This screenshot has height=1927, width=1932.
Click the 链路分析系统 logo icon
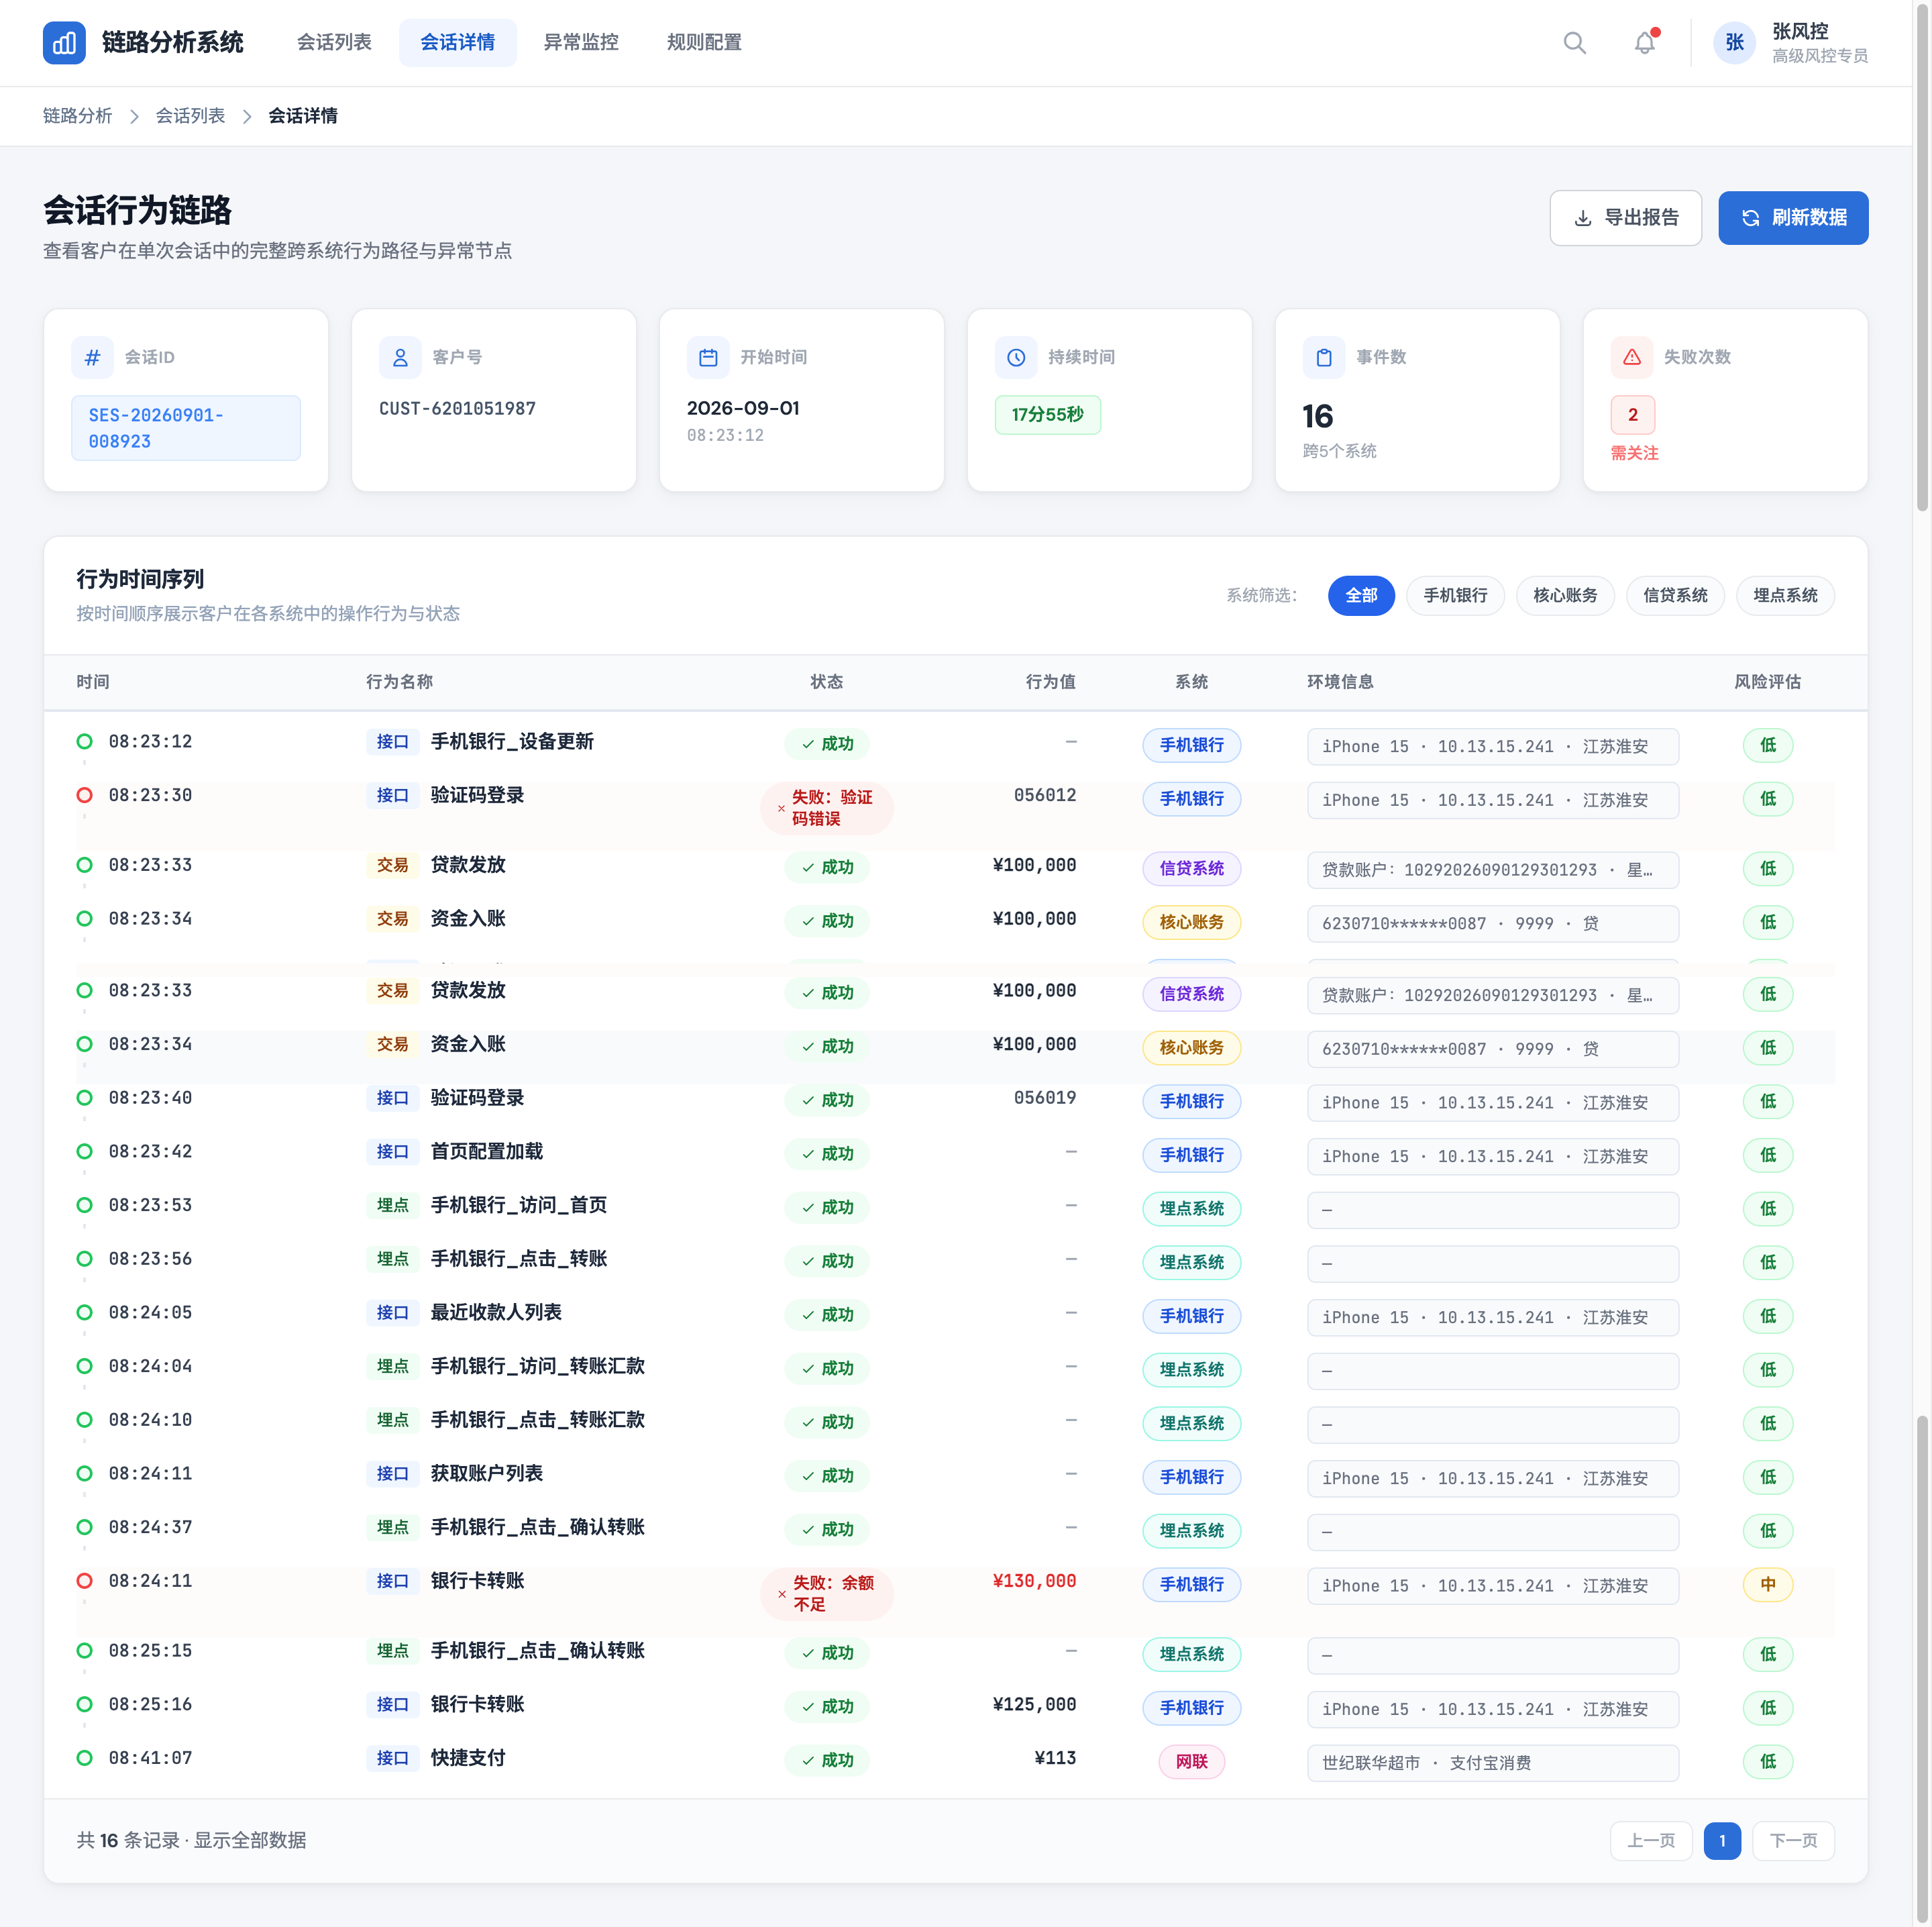[64, 43]
